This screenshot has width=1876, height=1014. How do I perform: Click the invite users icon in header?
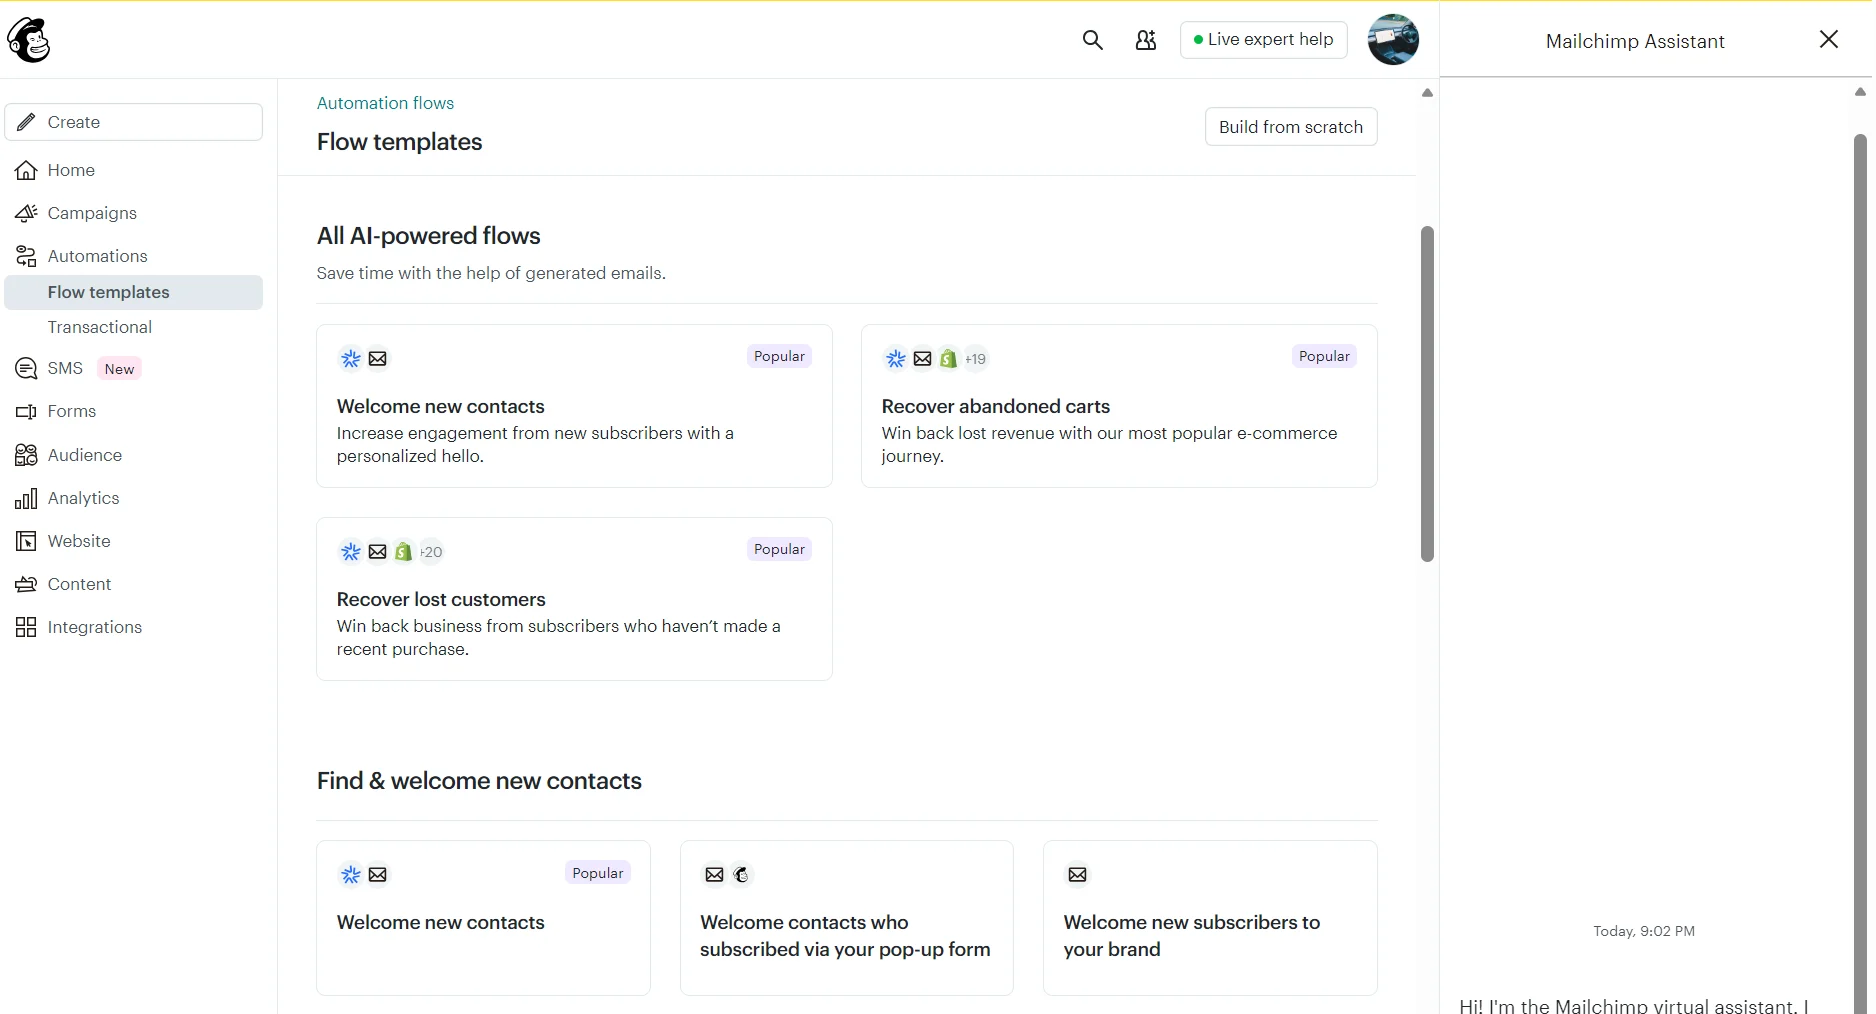coord(1146,40)
